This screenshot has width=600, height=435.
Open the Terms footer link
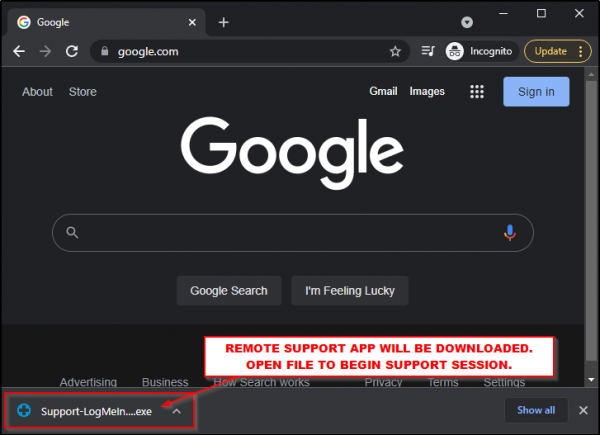pos(443,382)
